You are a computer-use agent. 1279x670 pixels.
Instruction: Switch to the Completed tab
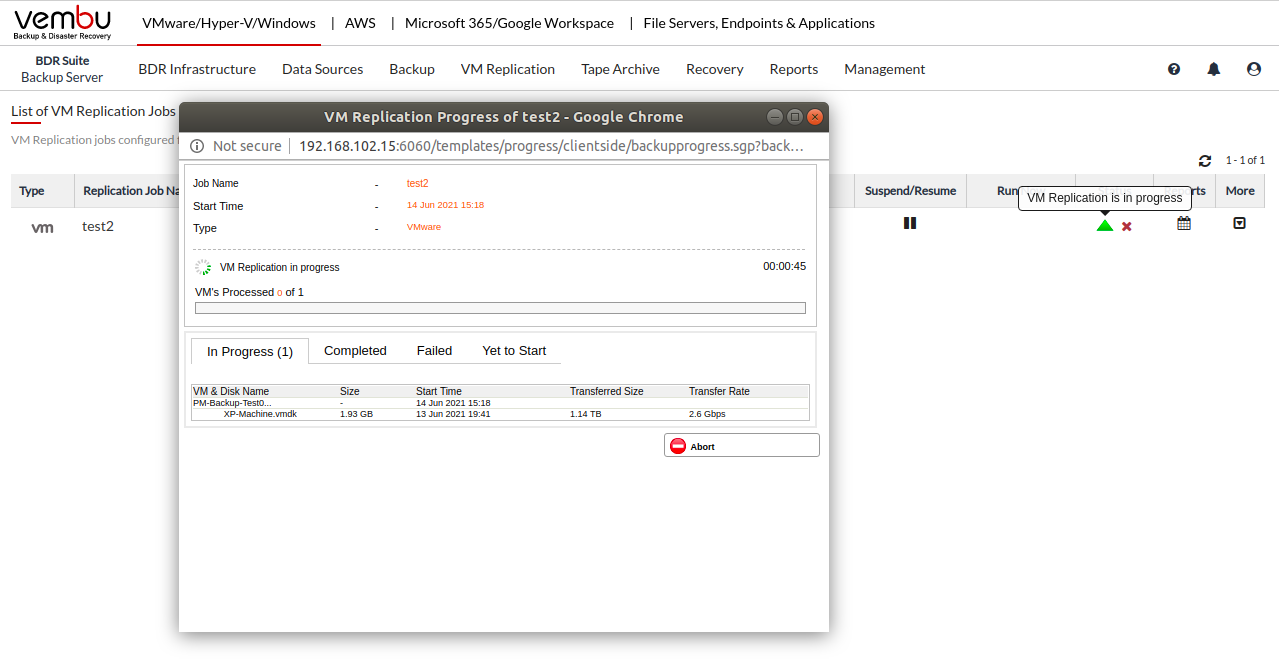(355, 351)
